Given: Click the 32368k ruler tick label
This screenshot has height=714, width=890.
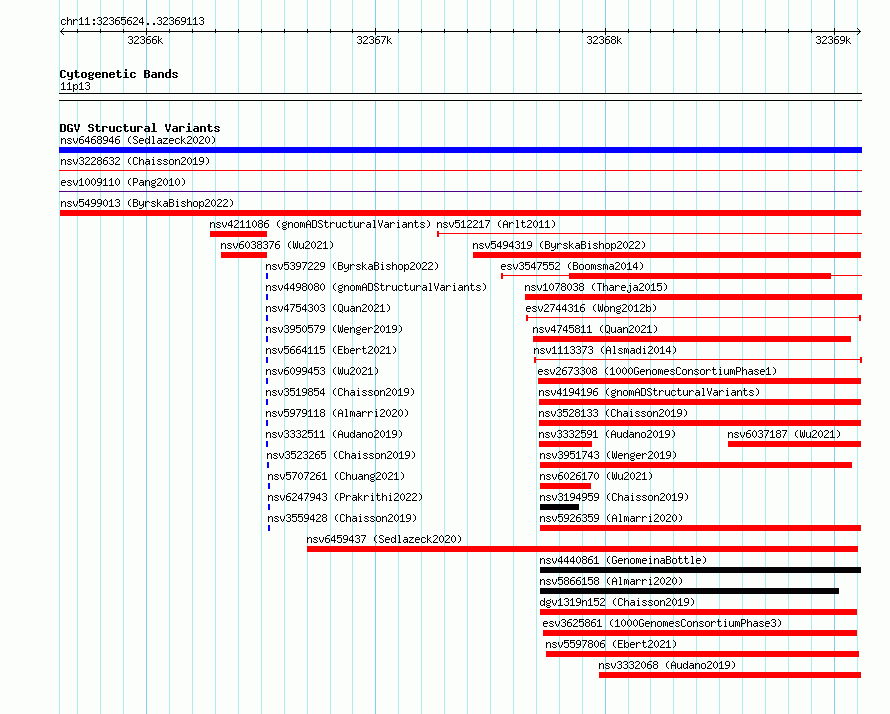Looking at the screenshot, I should pos(604,40).
